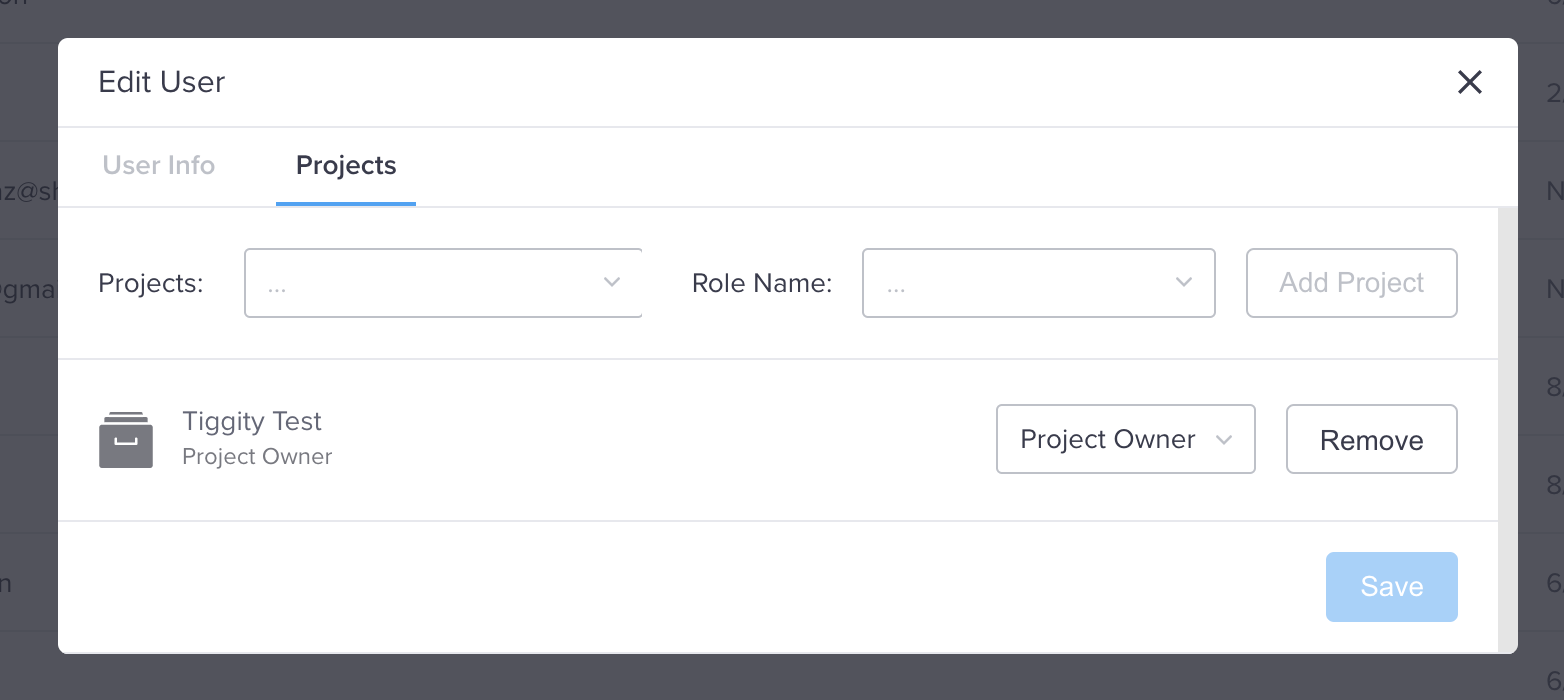Close the Edit User dialog
This screenshot has width=1564, height=700.
click(1469, 82)
